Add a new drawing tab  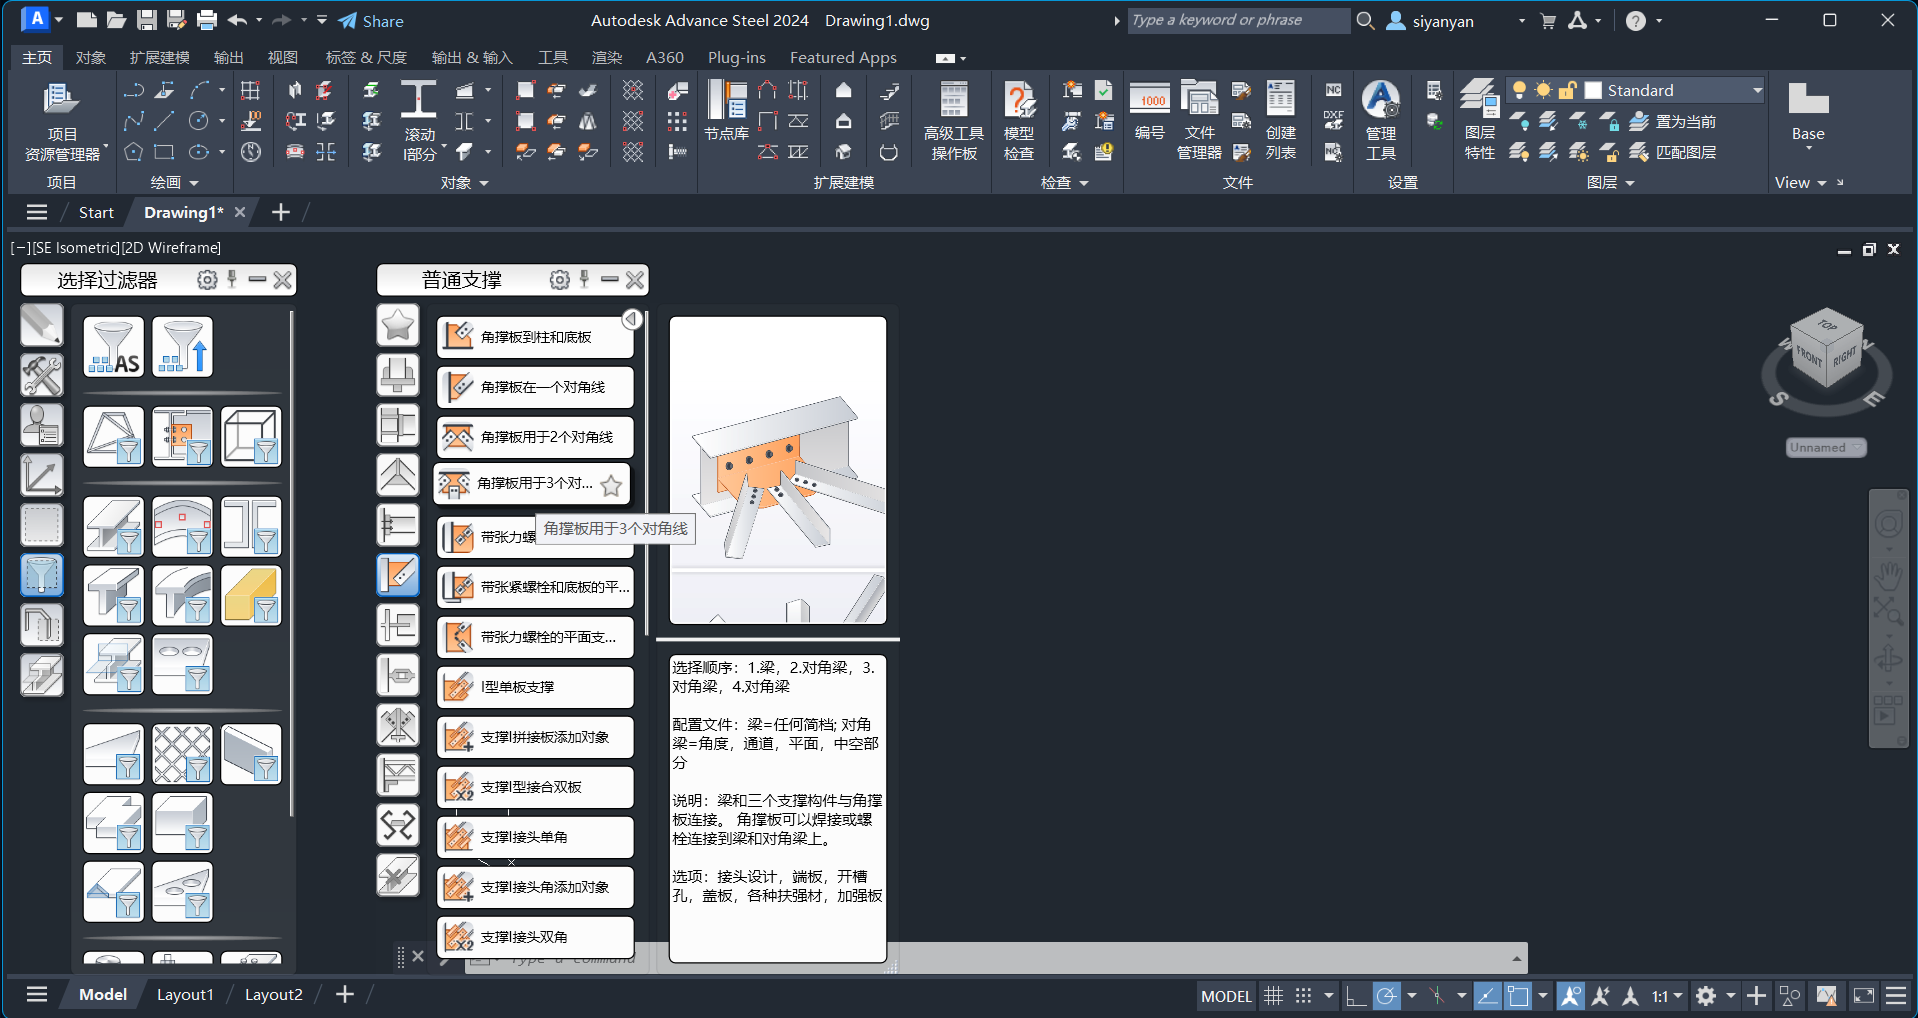pos(281,212)
